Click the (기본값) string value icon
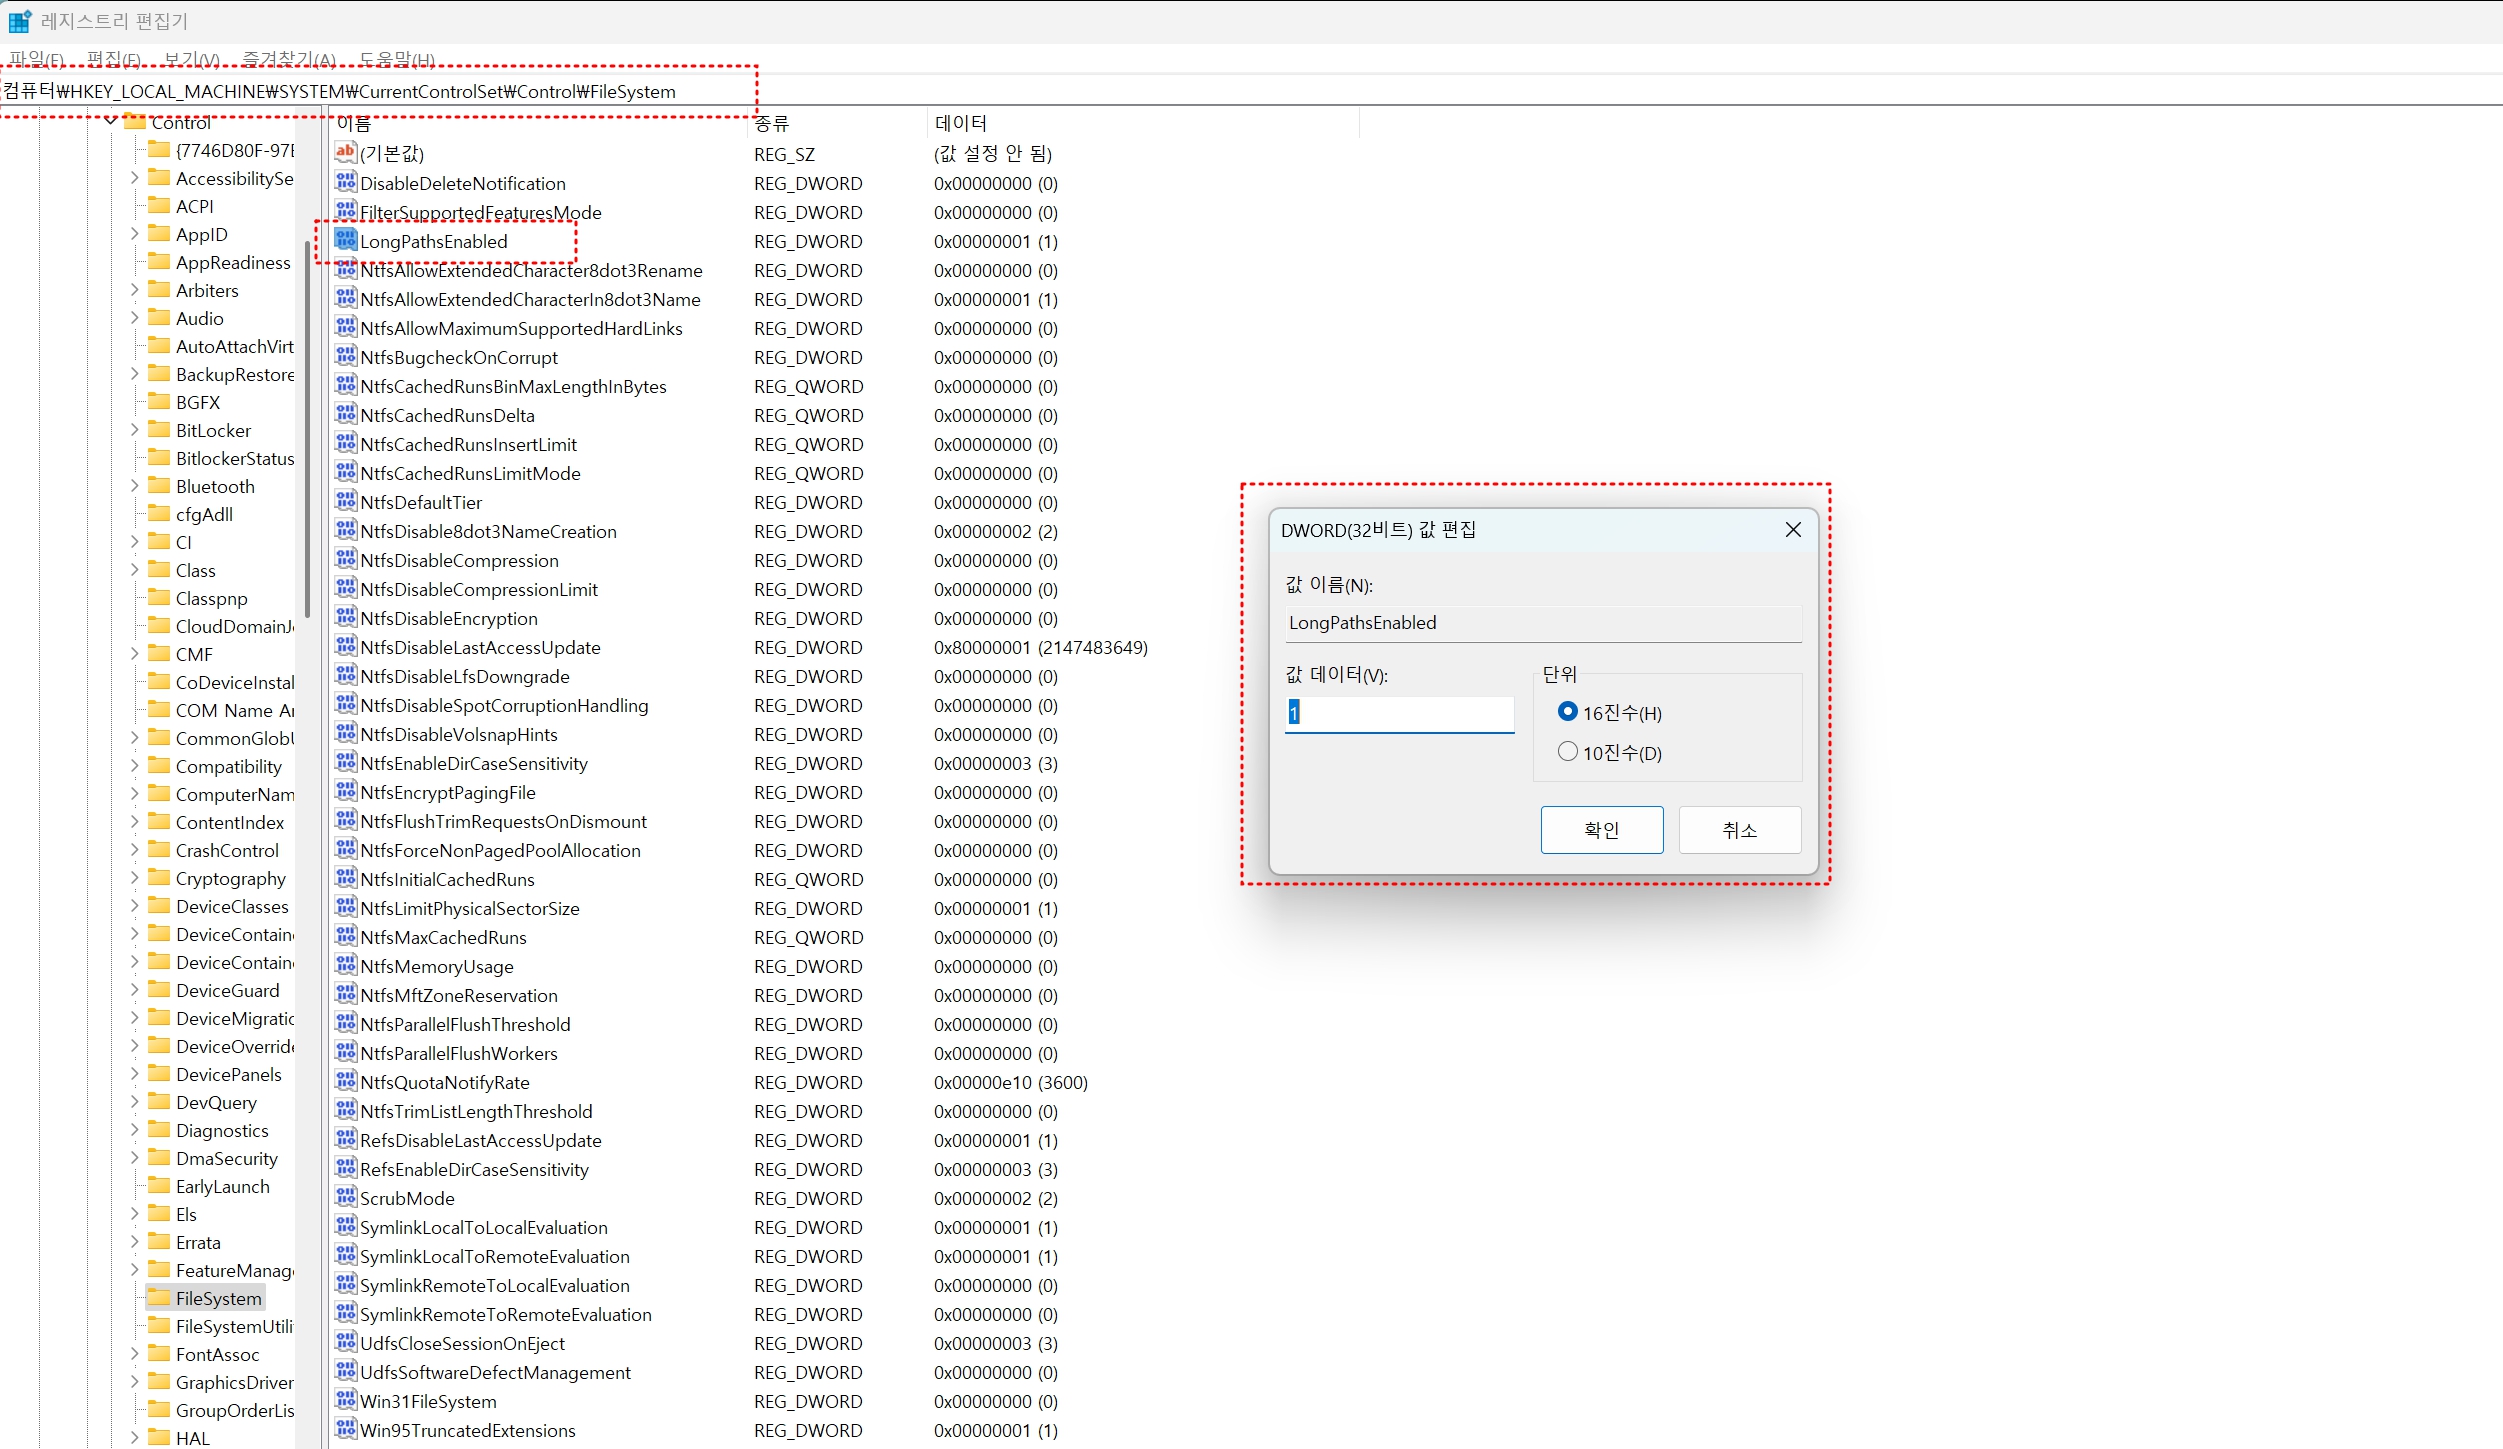This screenshot has width=2503, height=1449. tap(346, 153)
